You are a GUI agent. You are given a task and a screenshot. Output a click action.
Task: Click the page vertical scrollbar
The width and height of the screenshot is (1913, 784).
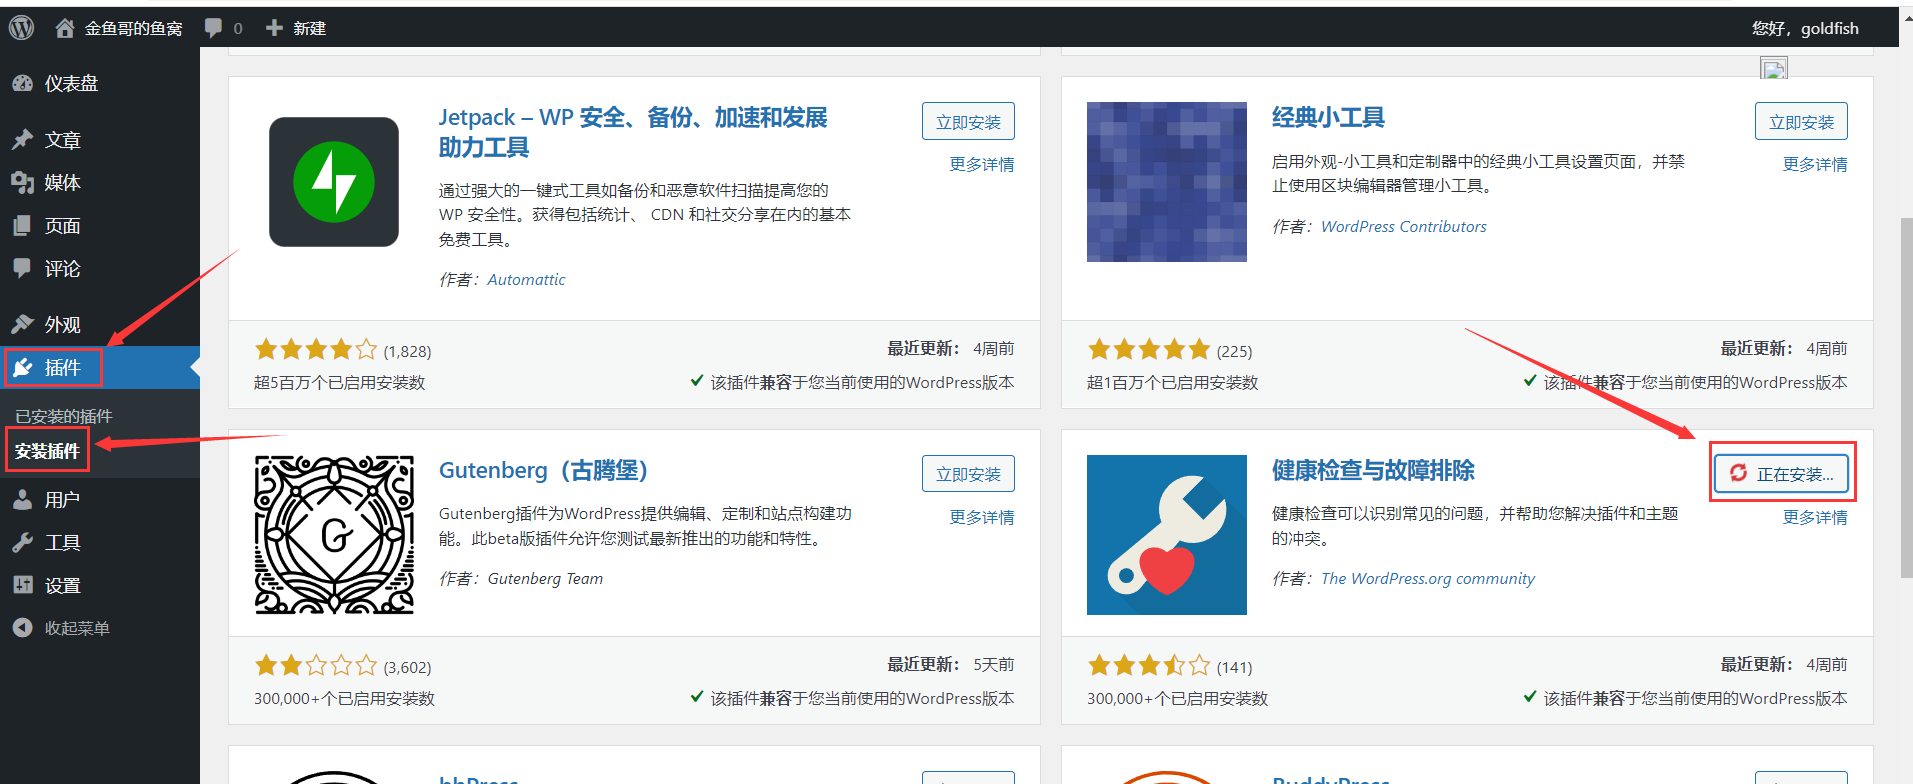point(1906,397)
